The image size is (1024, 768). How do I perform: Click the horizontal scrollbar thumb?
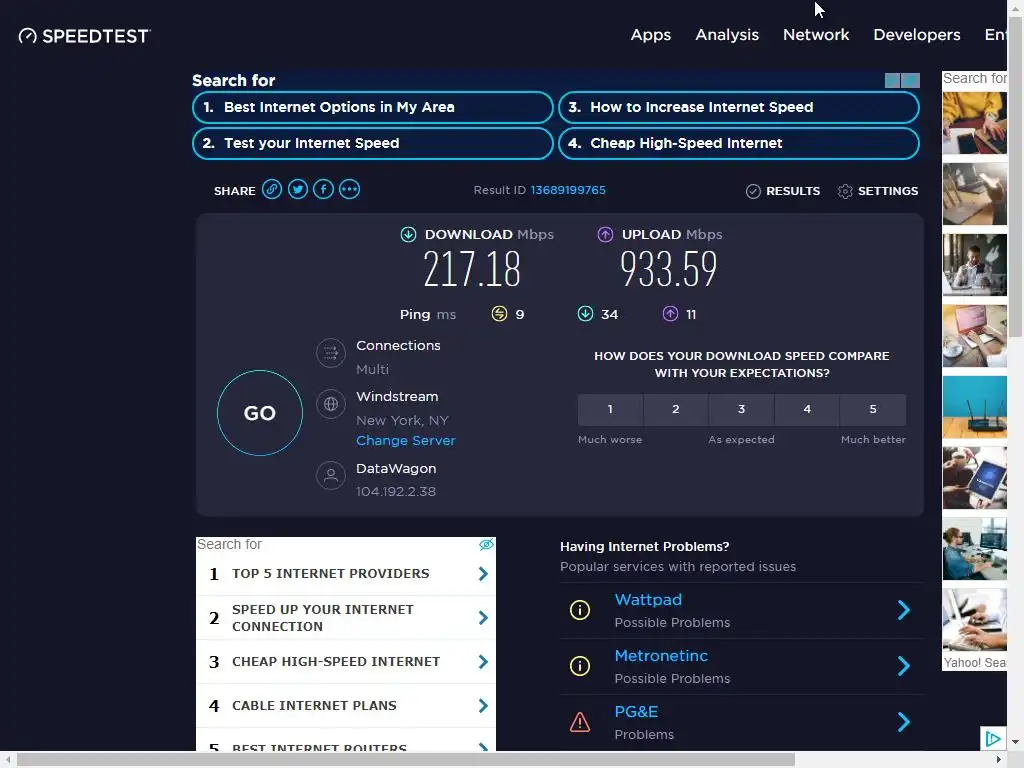point(406,760)
